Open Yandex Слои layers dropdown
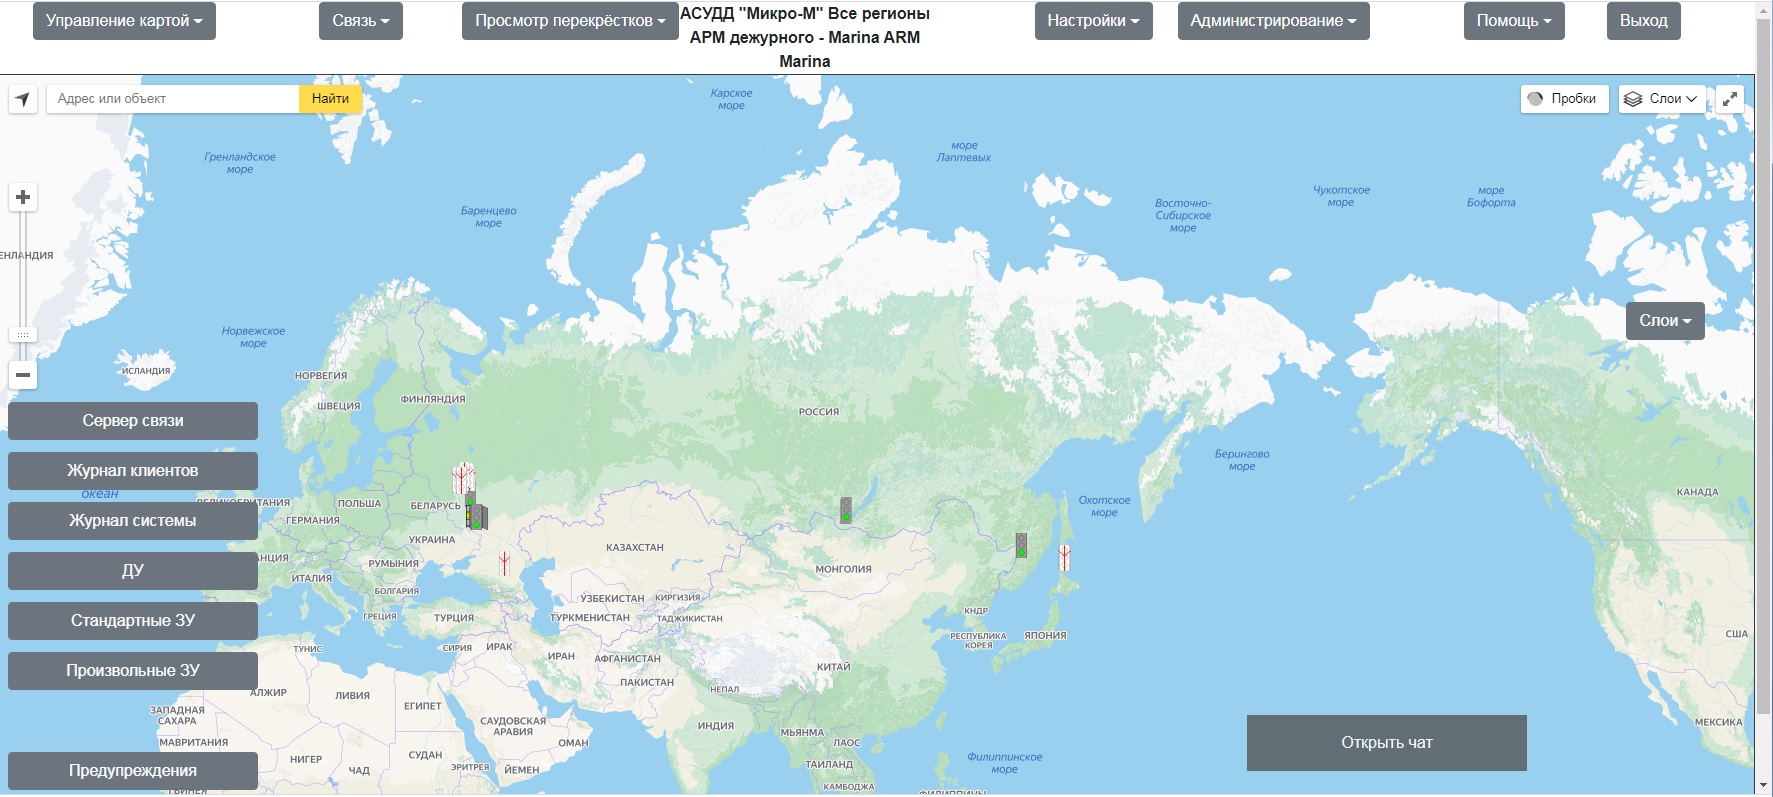Image resolution: width=1773 pixels, height=797 pixels. coord(1661,99)
